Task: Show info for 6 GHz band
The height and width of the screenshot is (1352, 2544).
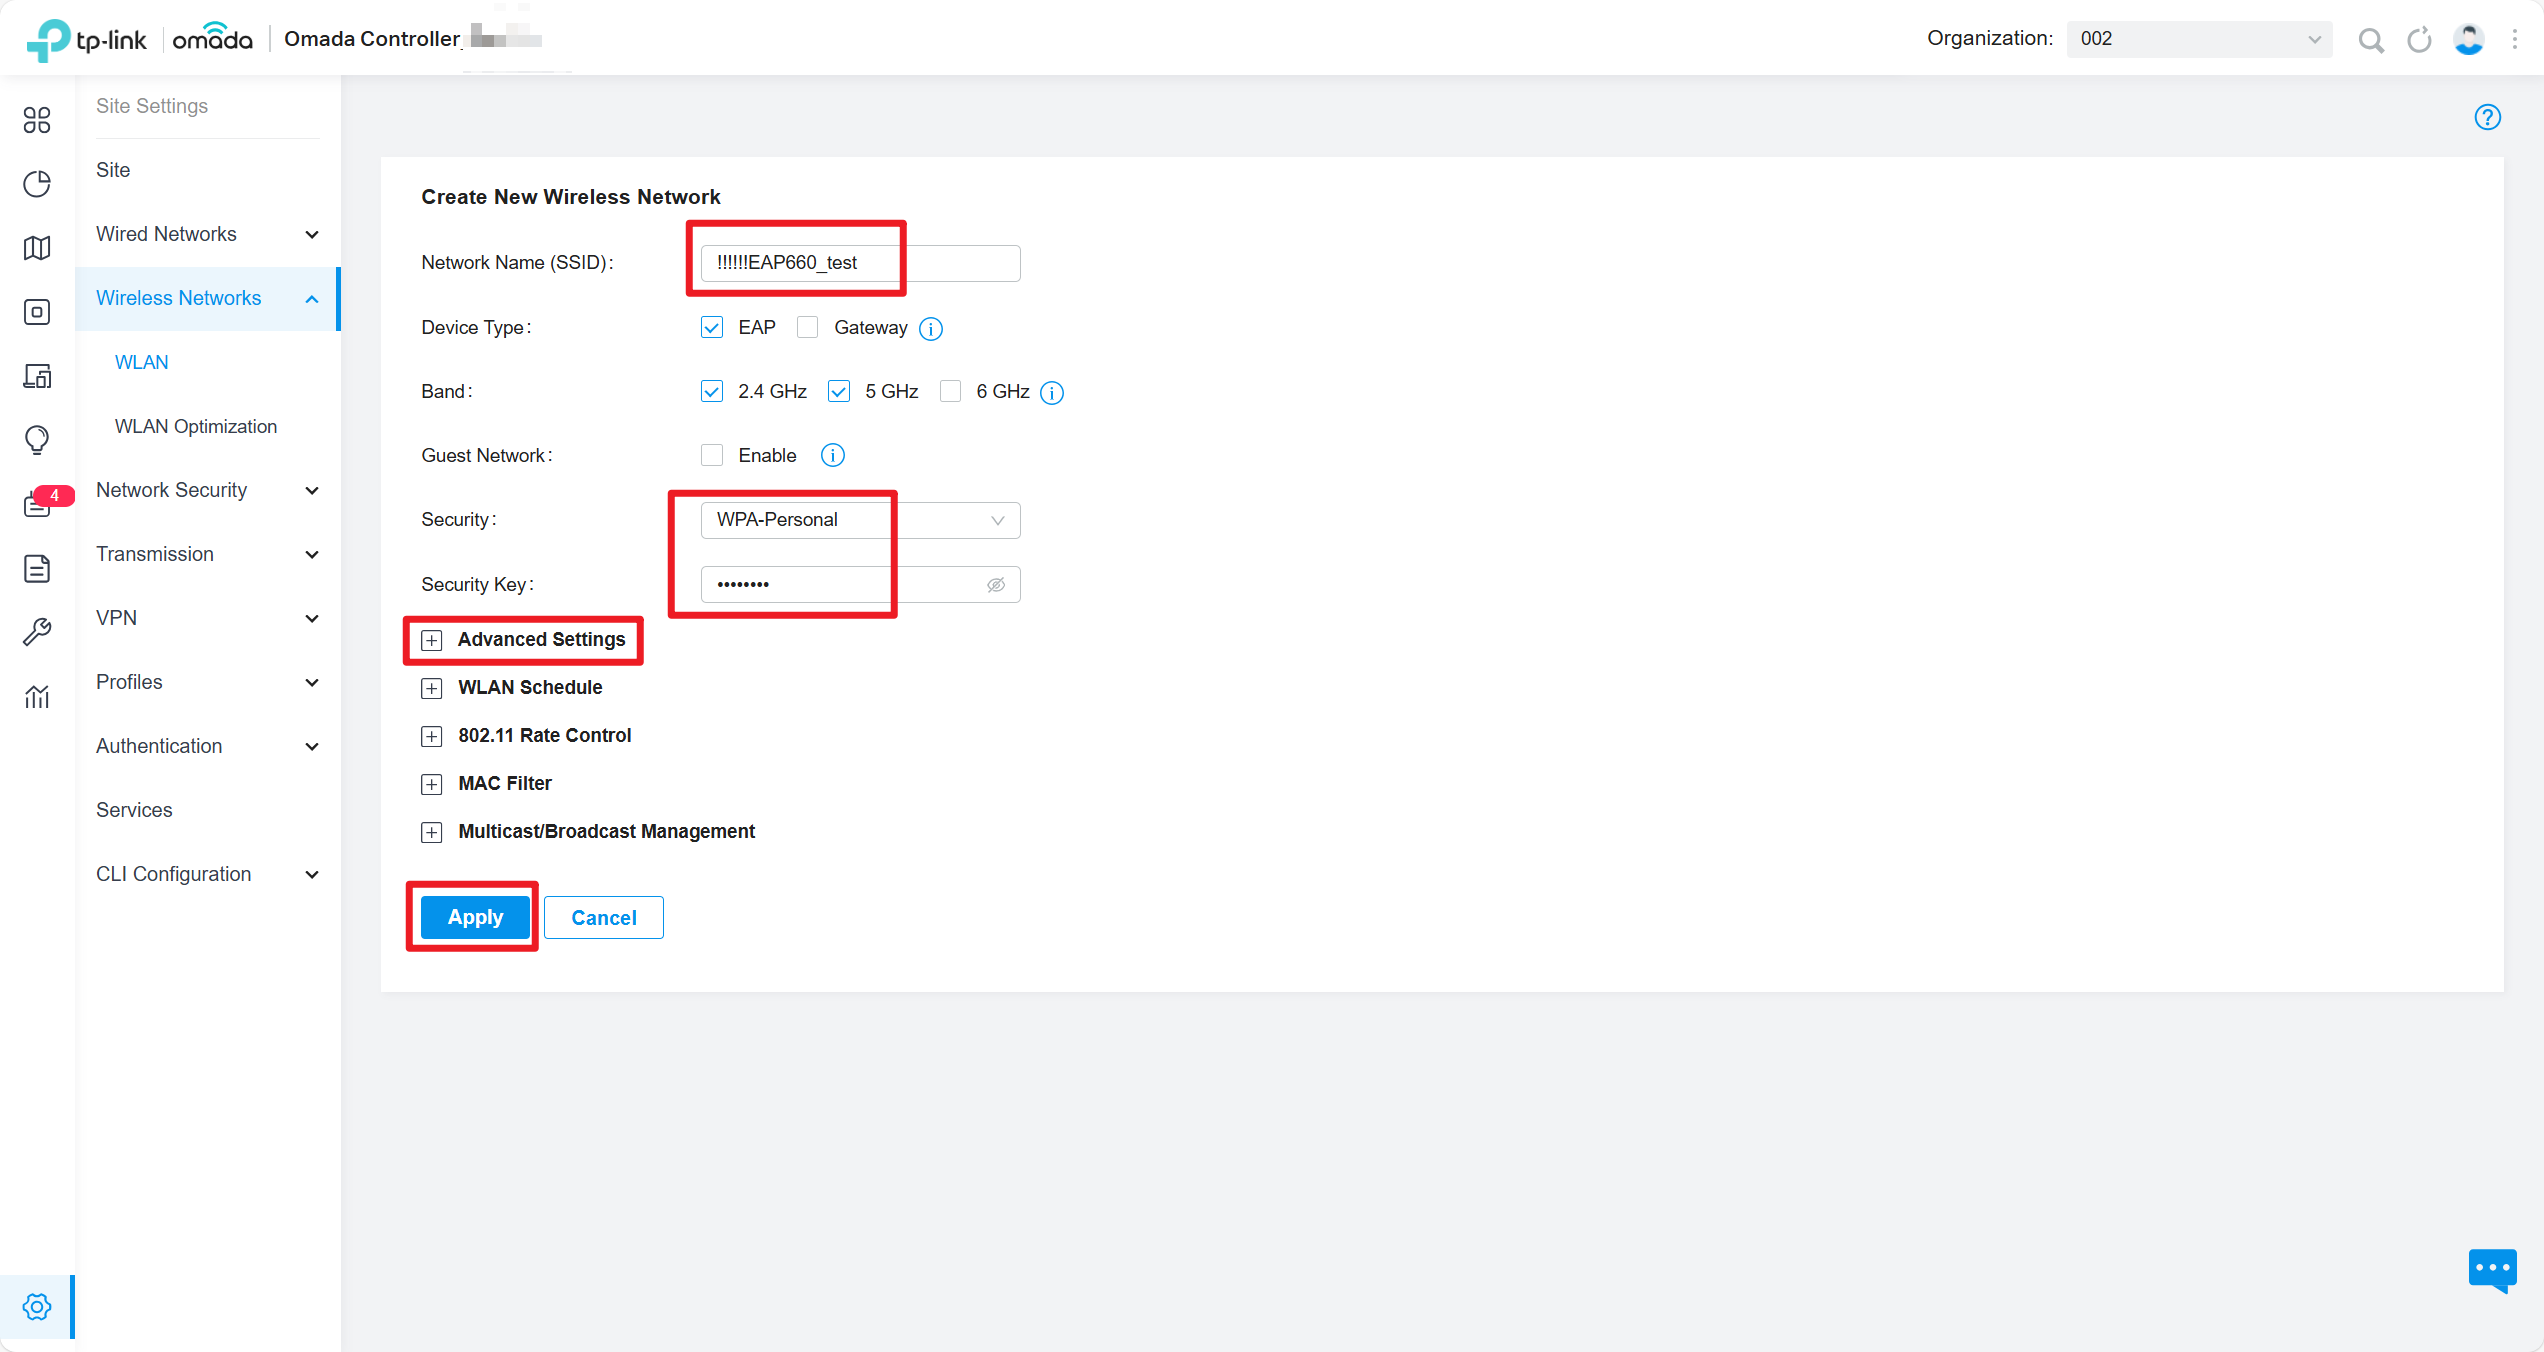Action: [1052, 393]
